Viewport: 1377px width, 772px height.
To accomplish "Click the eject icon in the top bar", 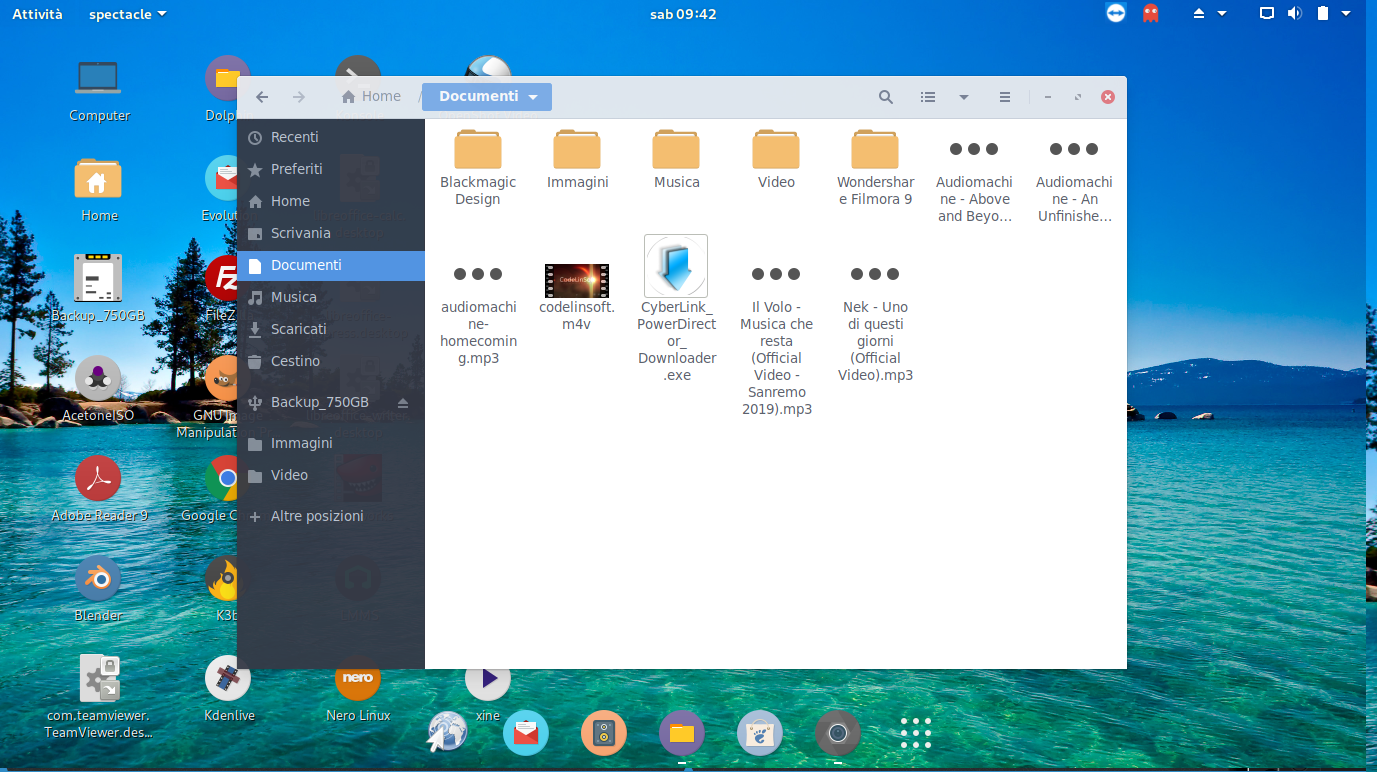I will click(x=1200, y=14).
